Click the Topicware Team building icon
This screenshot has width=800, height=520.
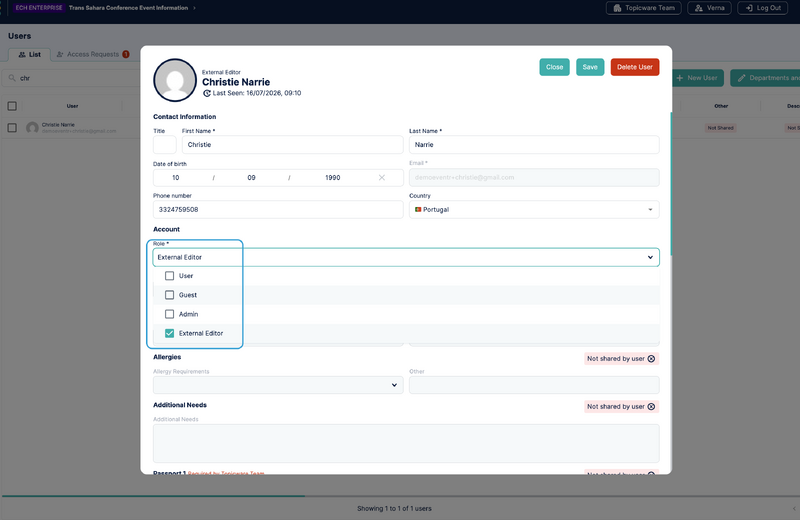[617, 8]
